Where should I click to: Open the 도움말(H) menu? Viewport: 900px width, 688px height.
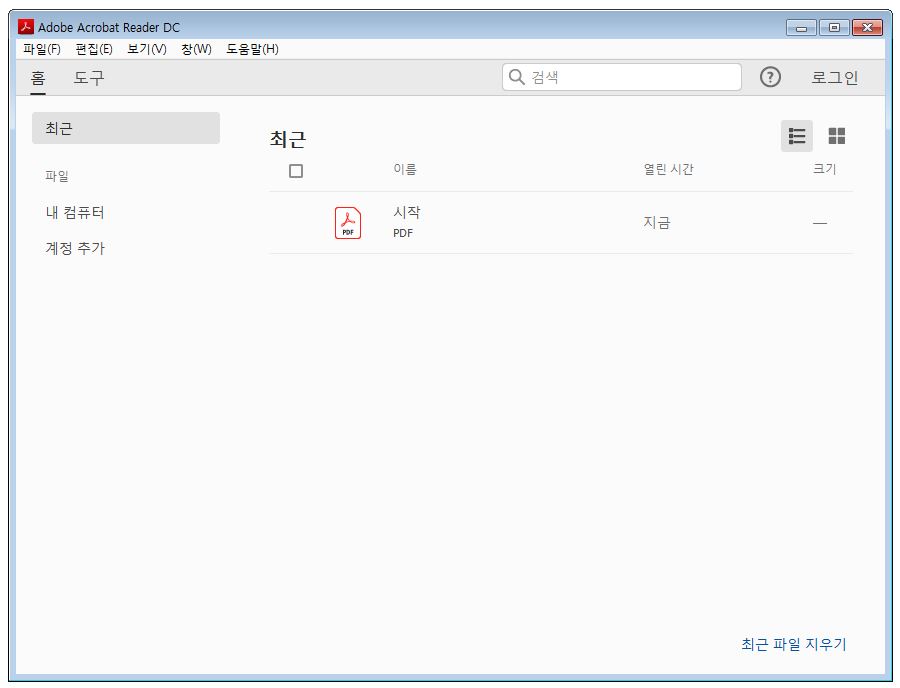(252, 49)
